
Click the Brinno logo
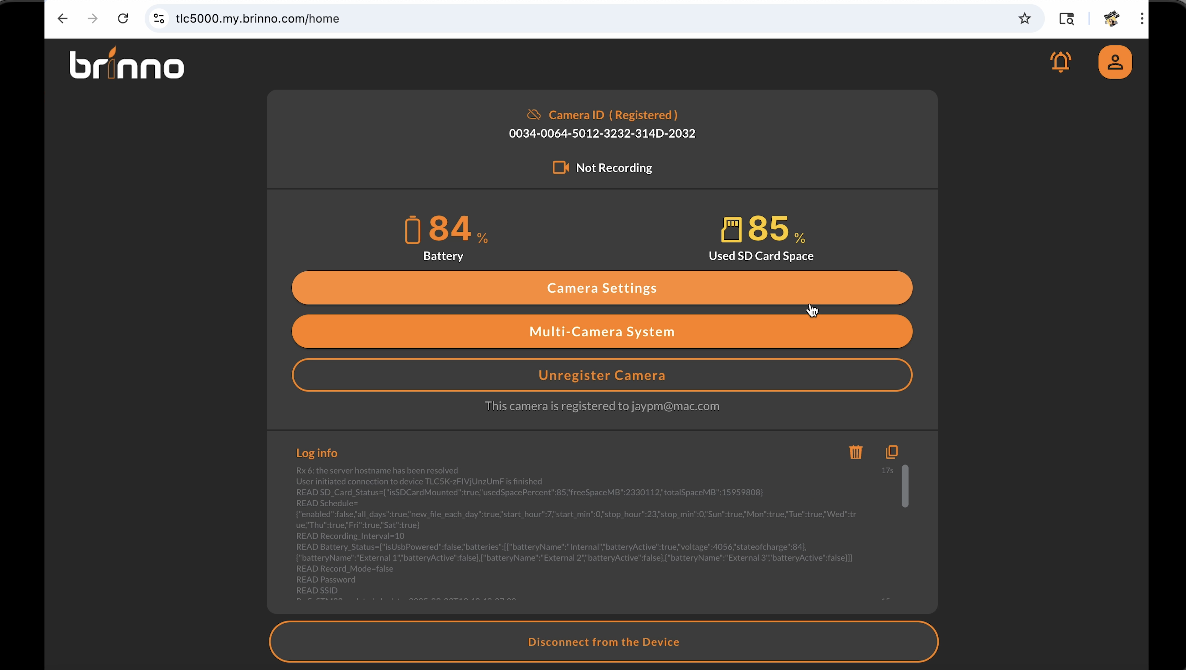pos(127,65)
